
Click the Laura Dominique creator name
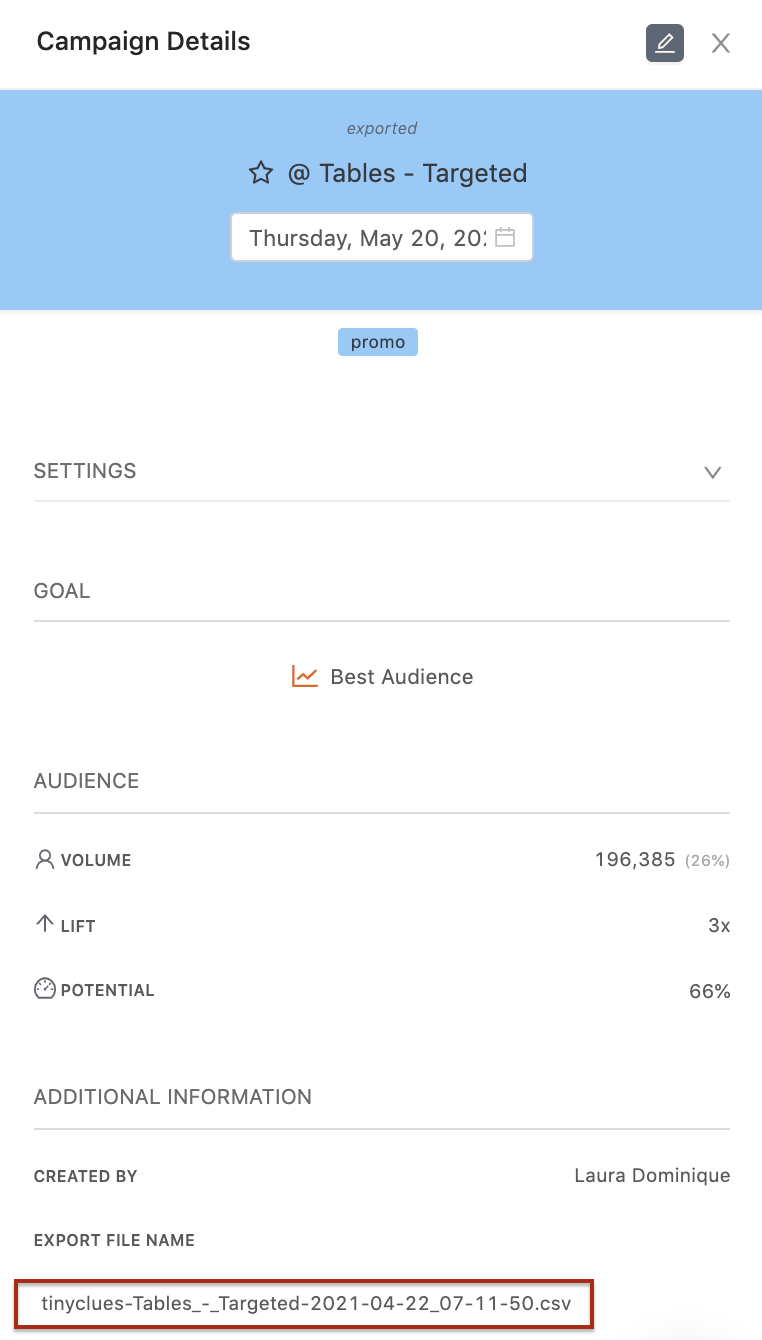pyautogui.click(x=652, y=1175)
